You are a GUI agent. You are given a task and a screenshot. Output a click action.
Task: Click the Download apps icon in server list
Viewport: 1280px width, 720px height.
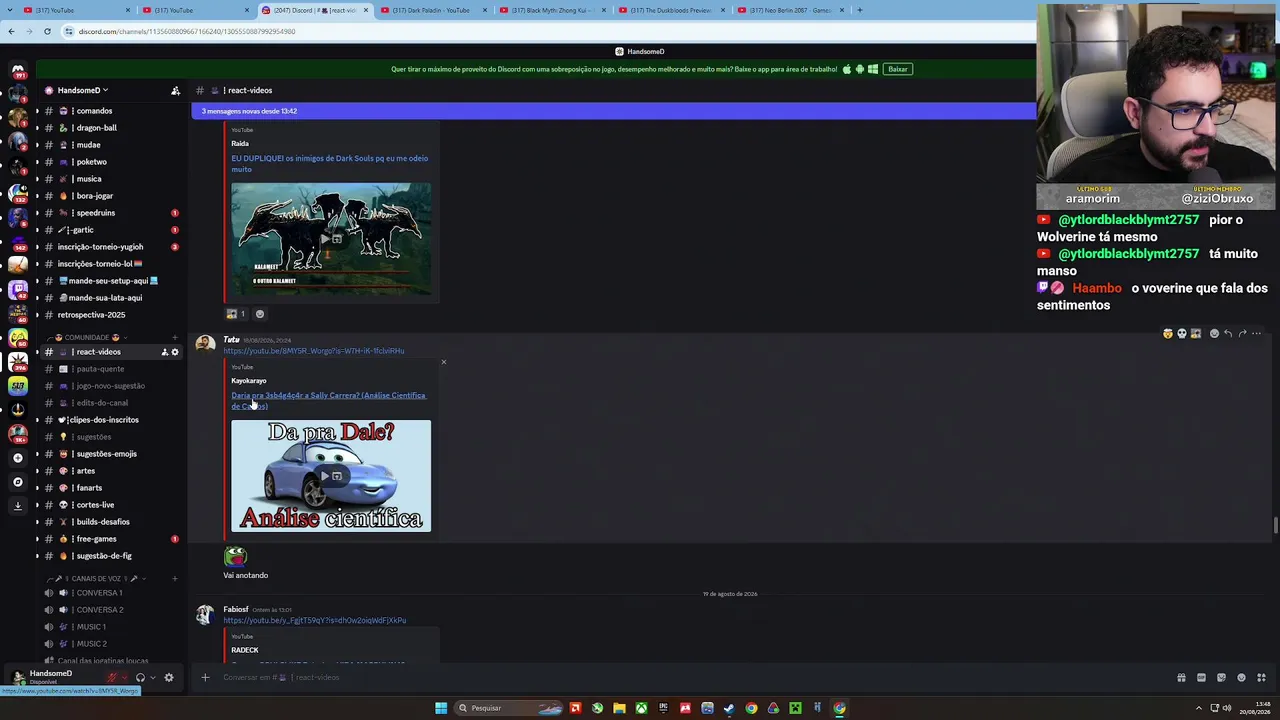tap(18, 506)
